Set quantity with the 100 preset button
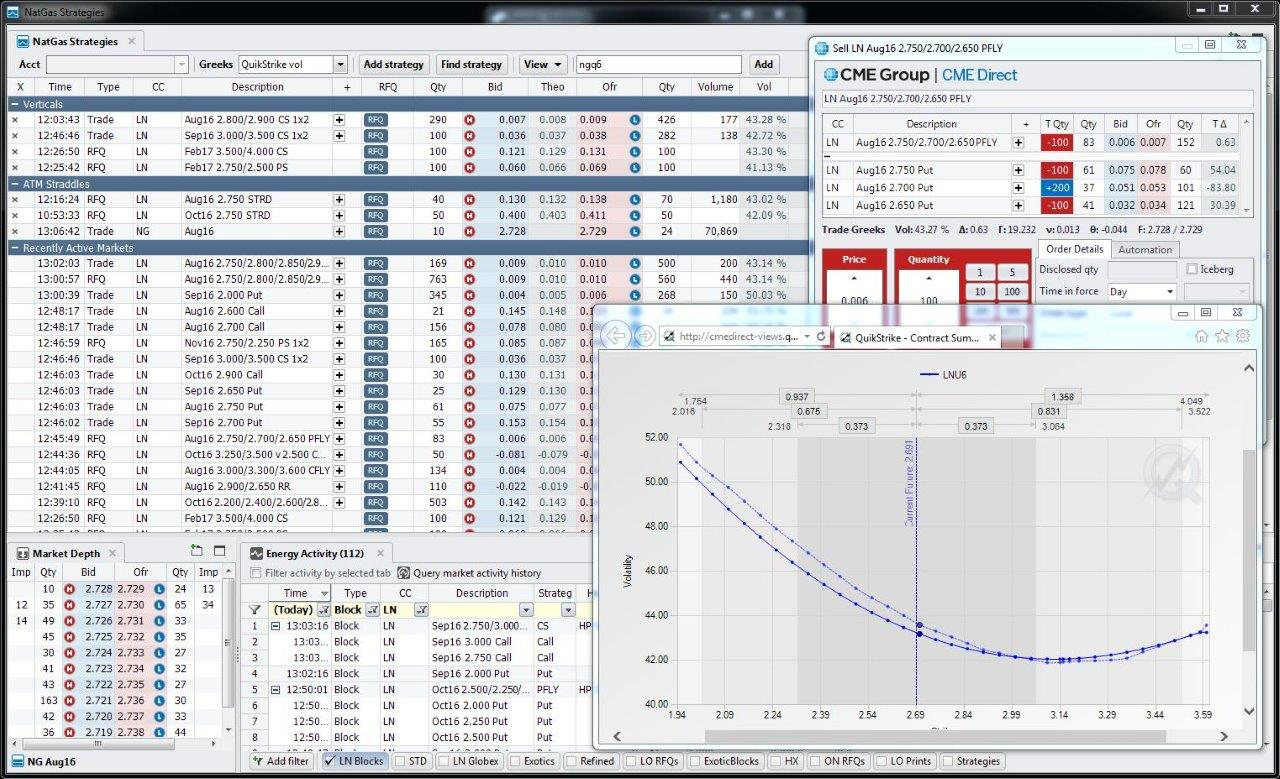 [x=1012, y=291]
